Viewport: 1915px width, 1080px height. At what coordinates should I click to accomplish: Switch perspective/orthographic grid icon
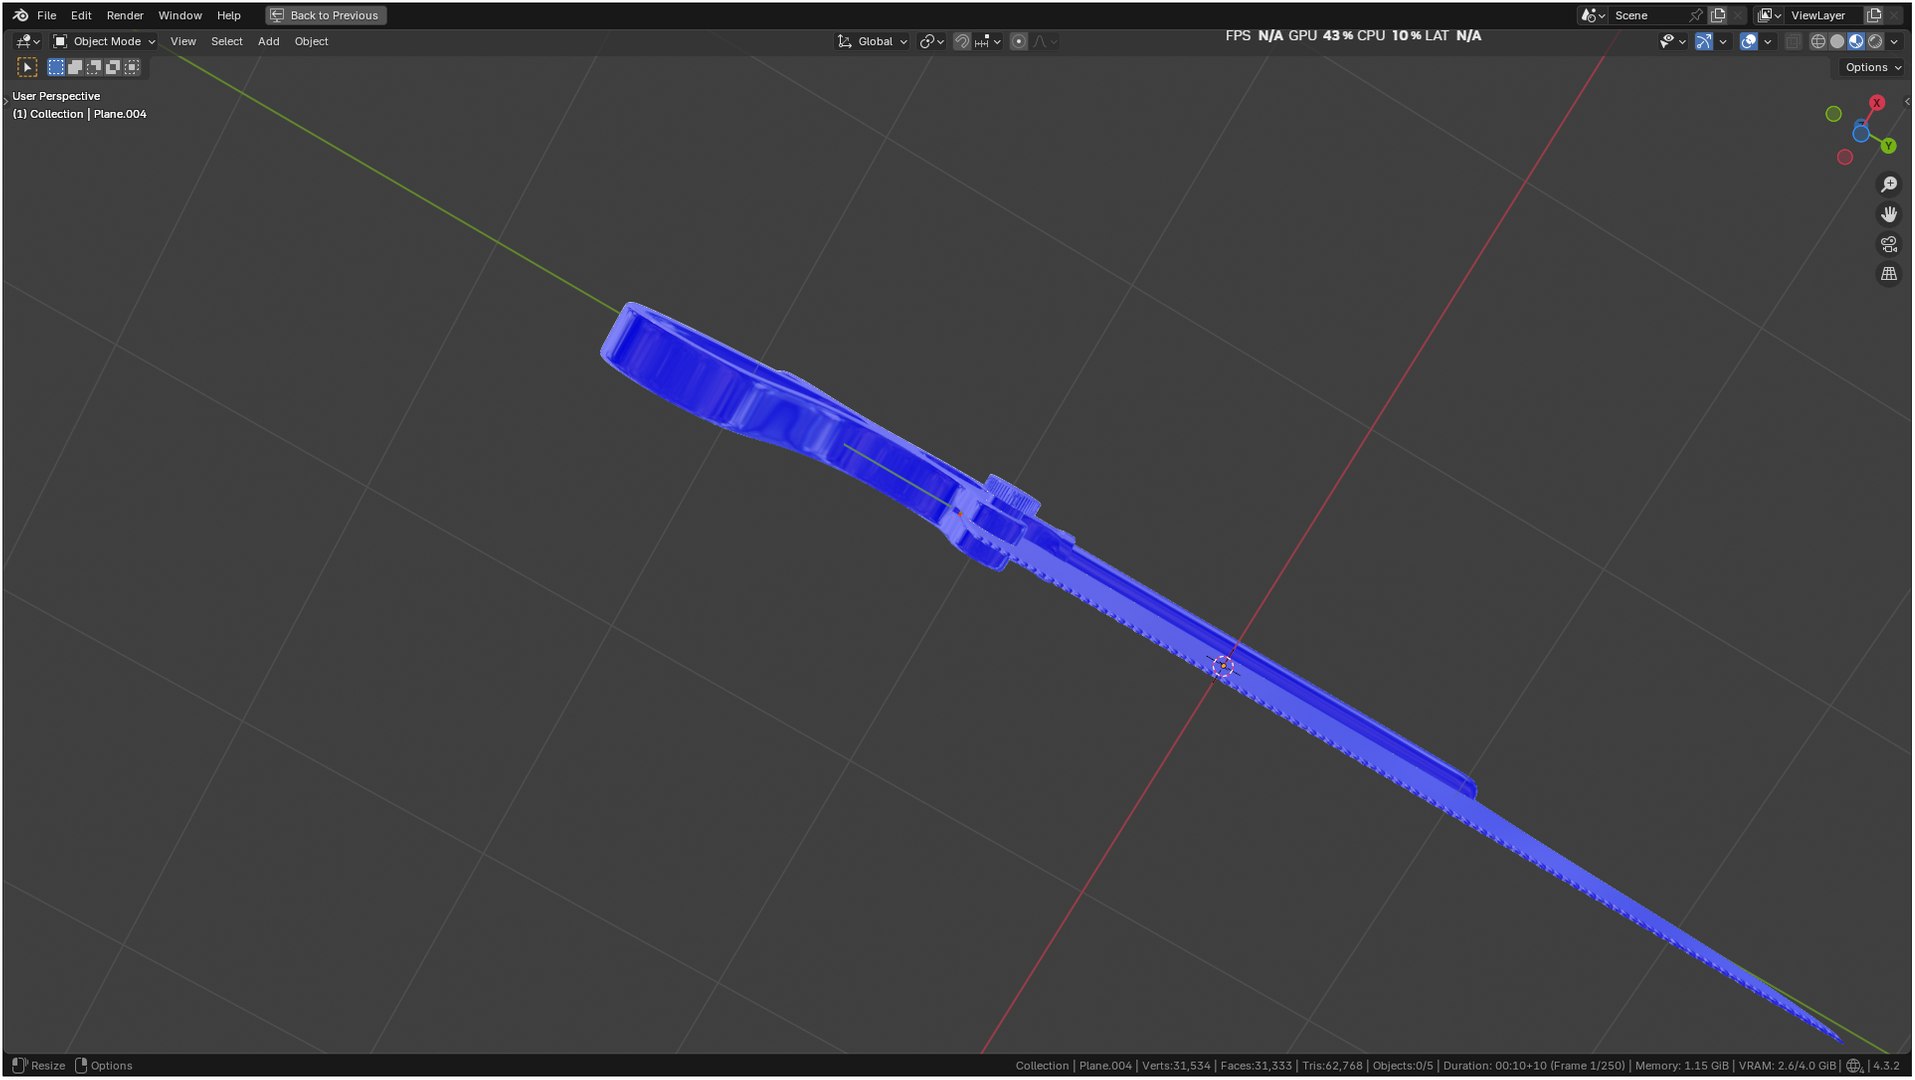coord(1889,274)
